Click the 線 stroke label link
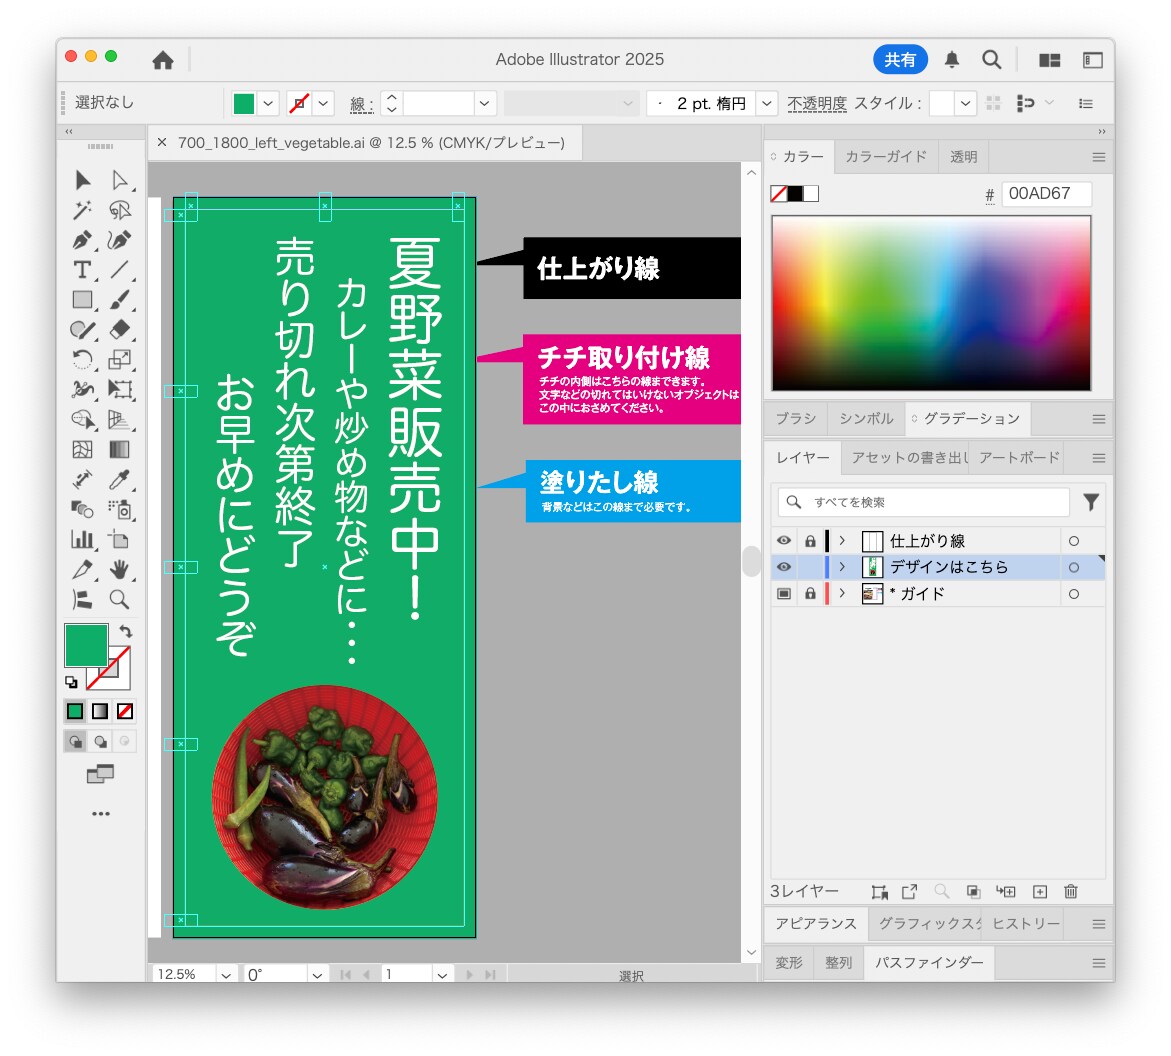Image resolution: width=1171 pixels, height=1056 pixels. click(361, 105)
